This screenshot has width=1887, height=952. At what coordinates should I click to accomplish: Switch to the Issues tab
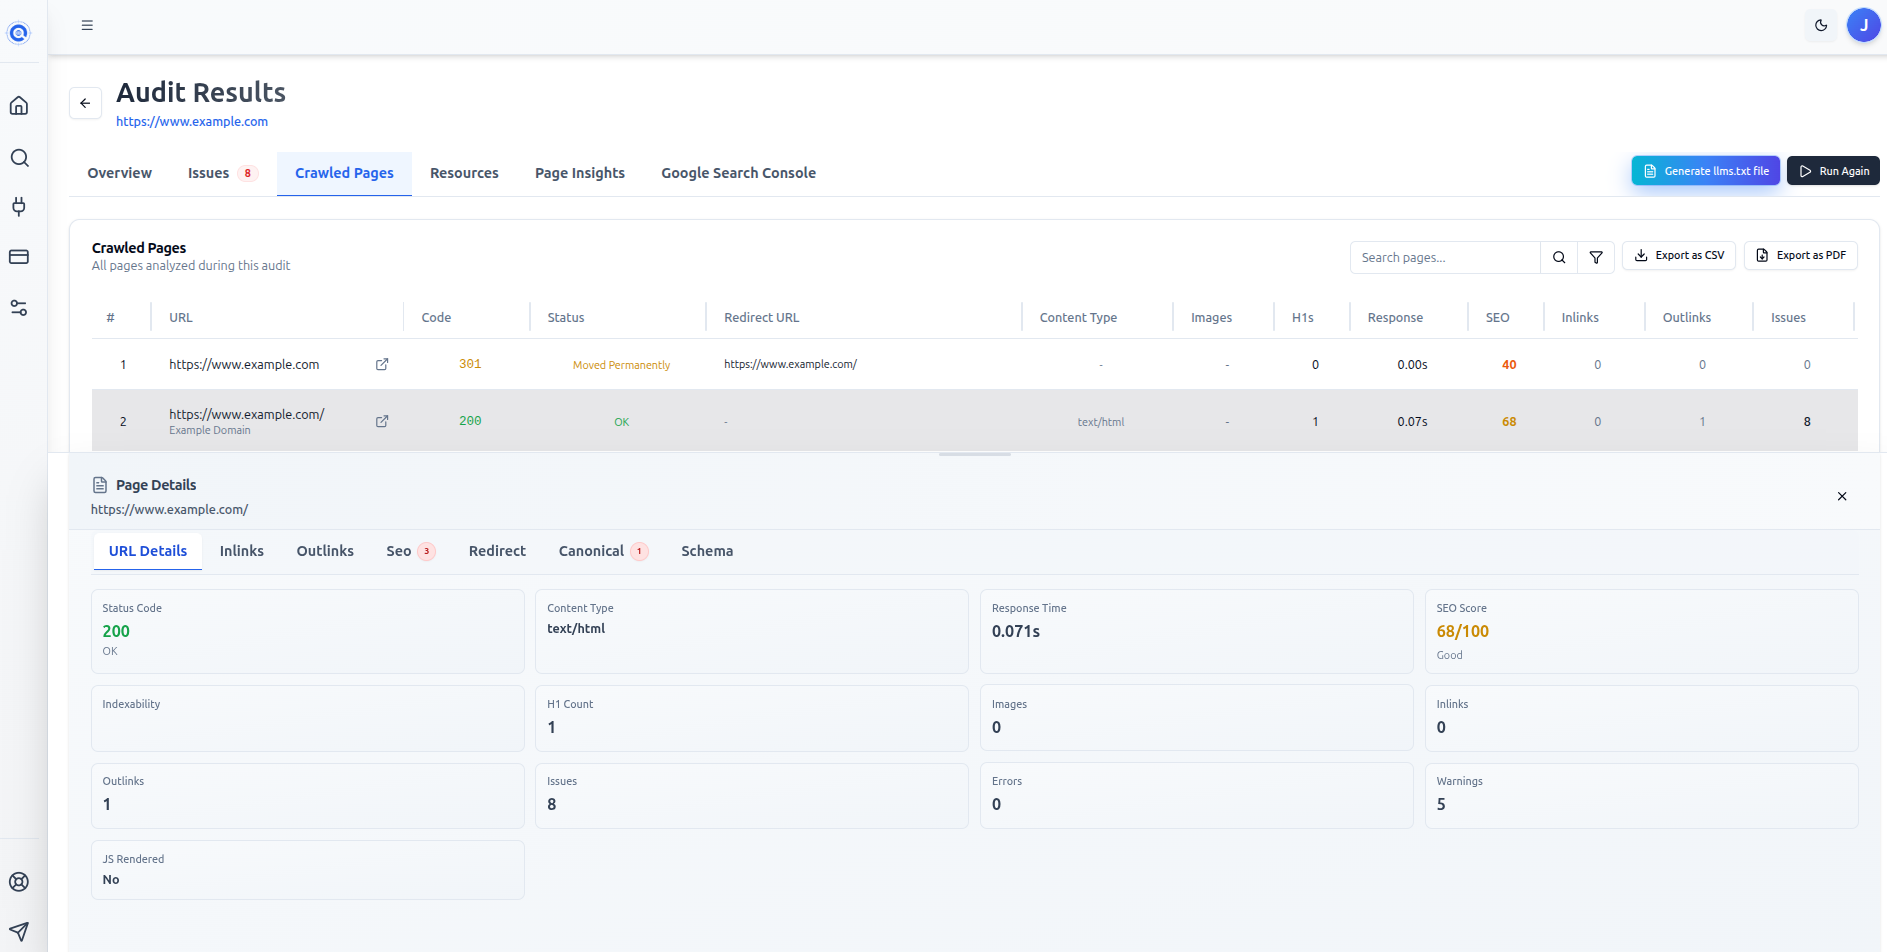208,172
